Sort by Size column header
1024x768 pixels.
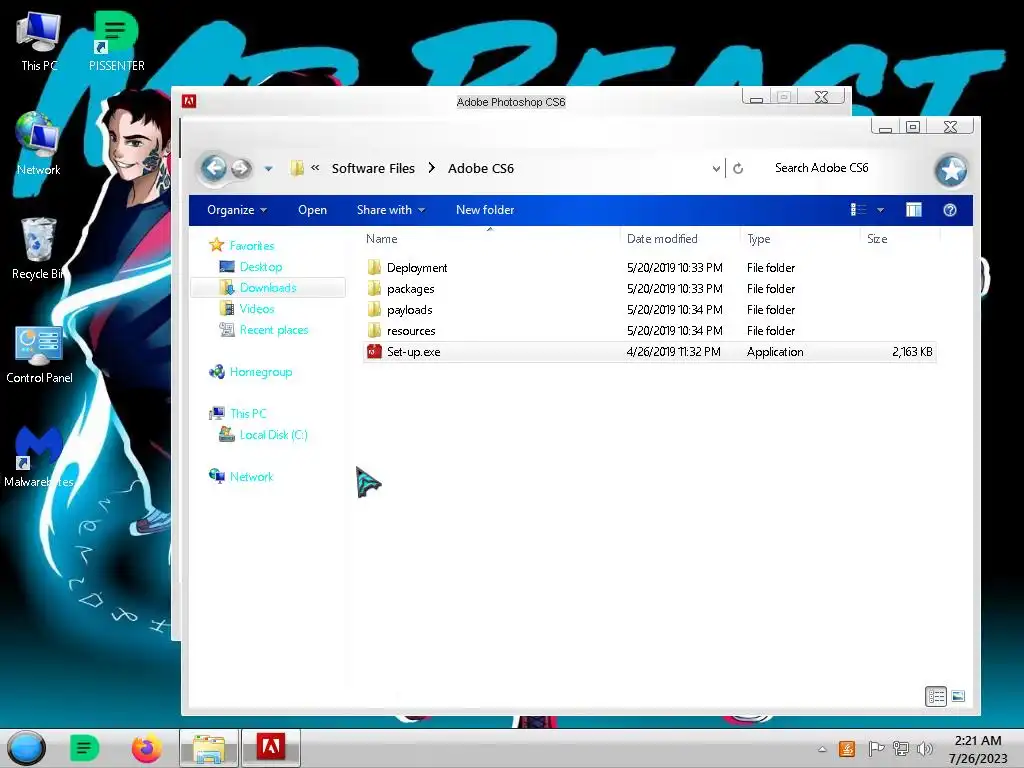[900, 239]
